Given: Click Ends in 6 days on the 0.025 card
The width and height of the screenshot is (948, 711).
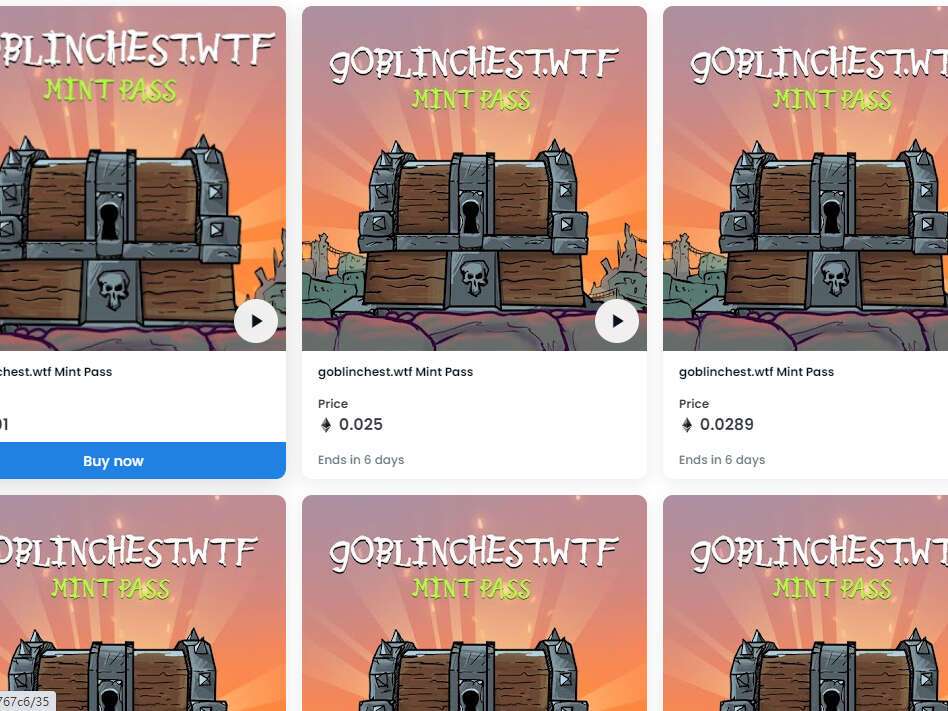Looking at the screenshot, I should click(x=361, y=460).
